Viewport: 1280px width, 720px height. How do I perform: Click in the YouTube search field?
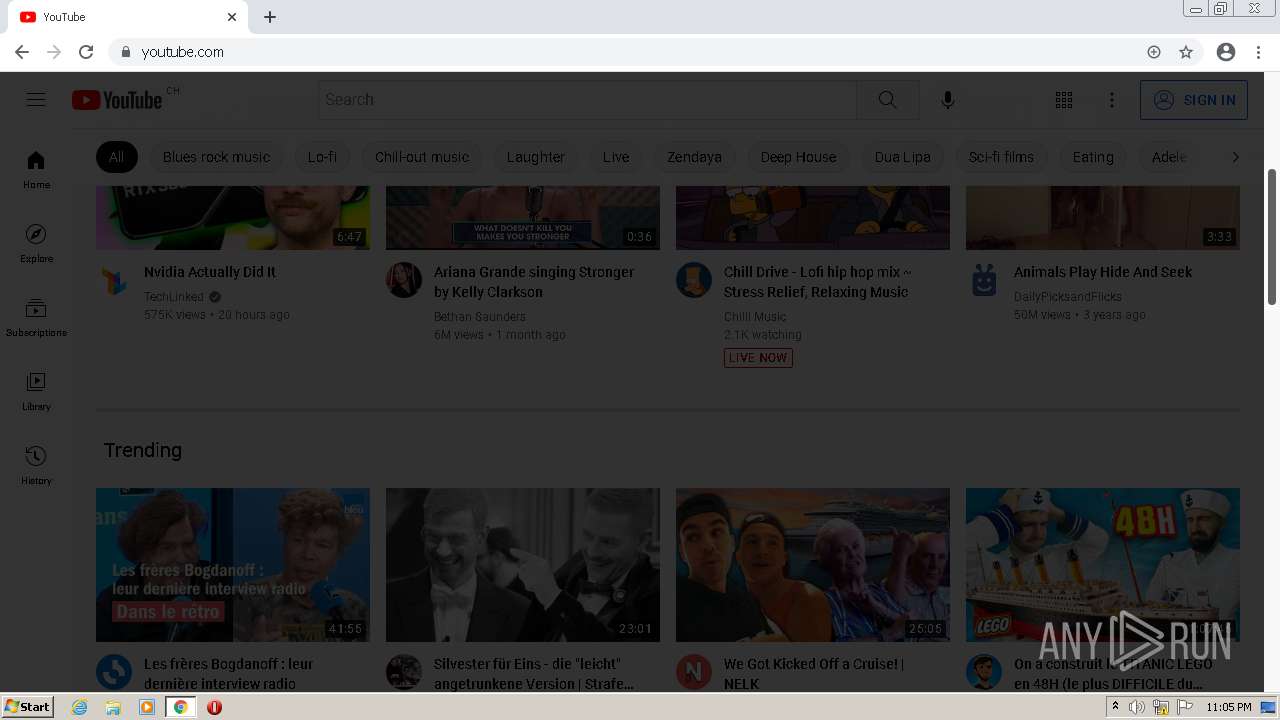tap(588, 100)
